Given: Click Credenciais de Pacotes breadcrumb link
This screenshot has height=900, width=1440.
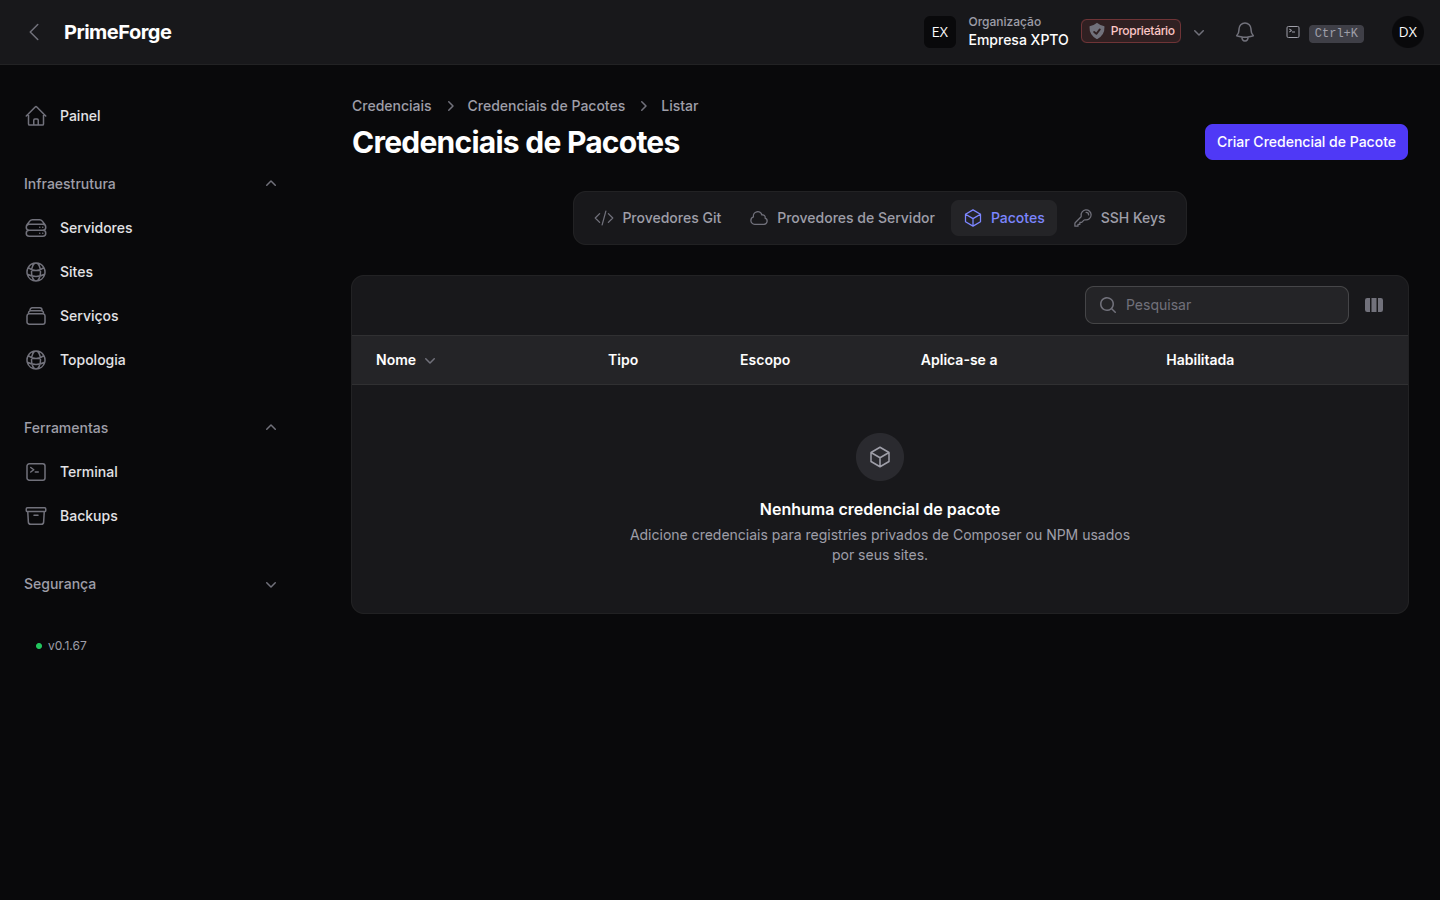Looking at the screenshot, I should click(546, 106).
